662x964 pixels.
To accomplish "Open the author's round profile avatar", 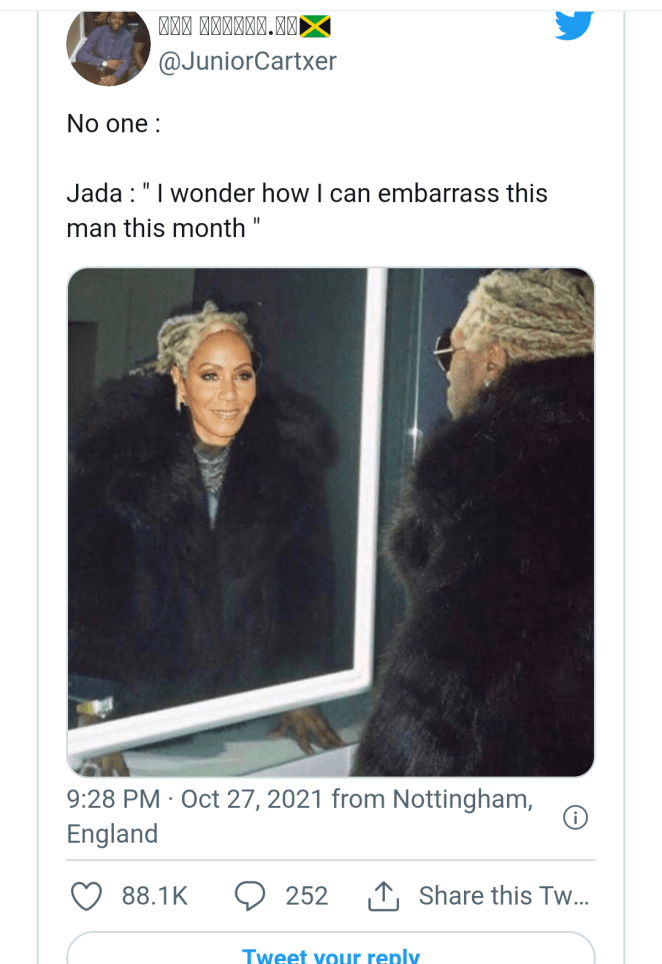I will [108, 48].
